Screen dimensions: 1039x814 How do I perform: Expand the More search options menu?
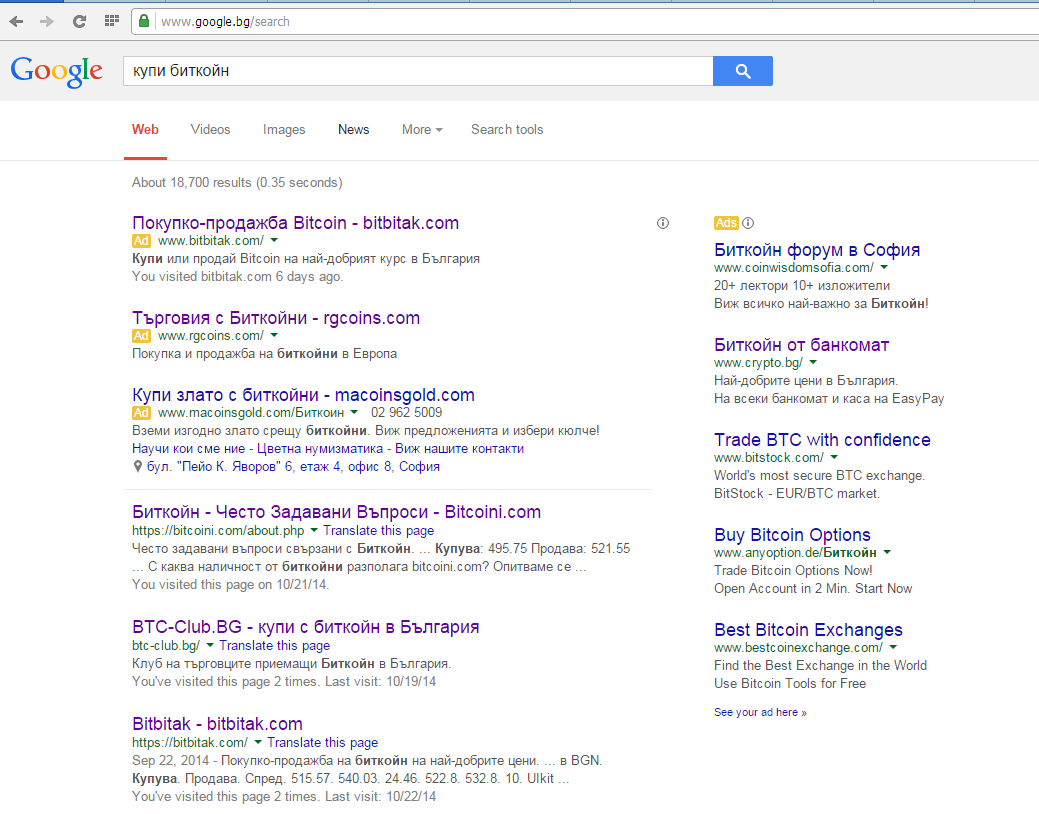tap(422, 130)
